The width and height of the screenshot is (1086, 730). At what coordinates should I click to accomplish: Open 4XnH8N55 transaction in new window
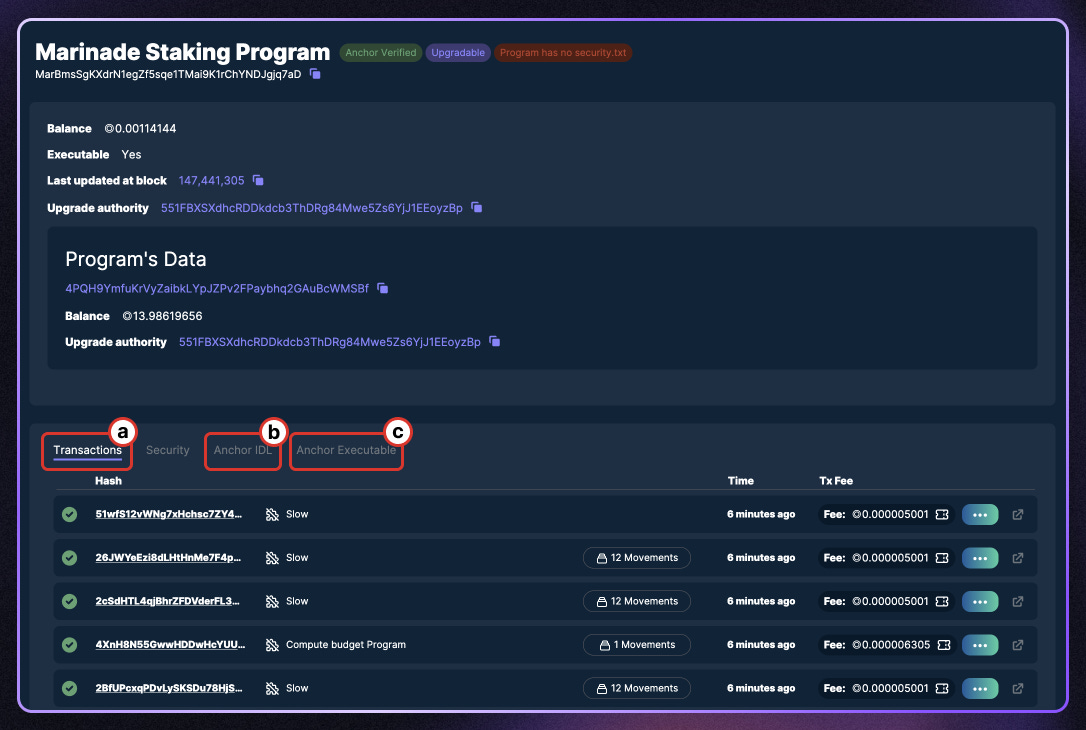coord(1017,646)
